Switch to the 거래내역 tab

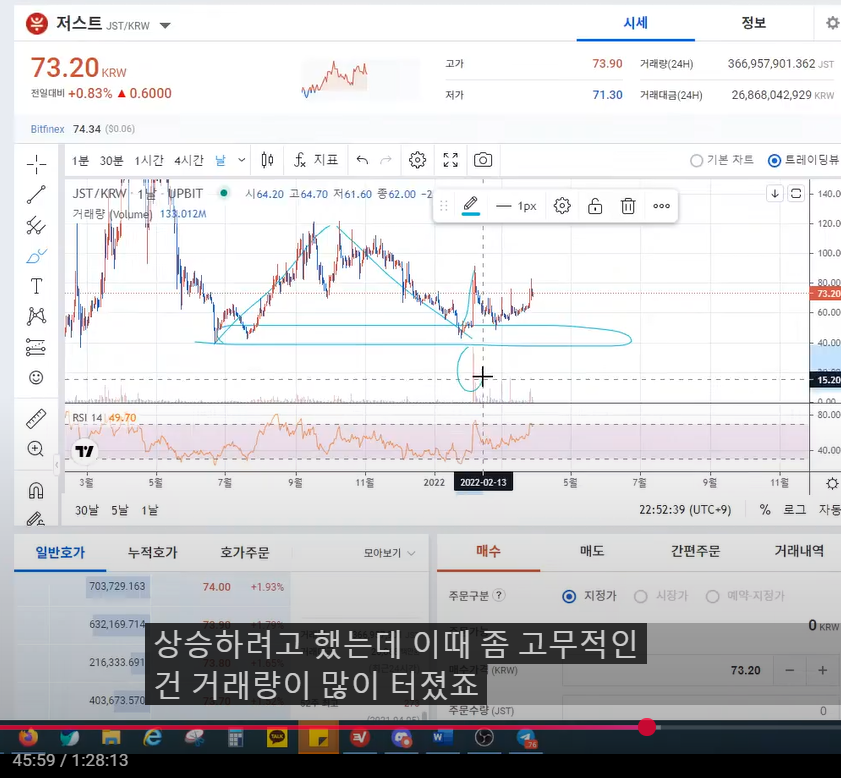coord(799,551)
